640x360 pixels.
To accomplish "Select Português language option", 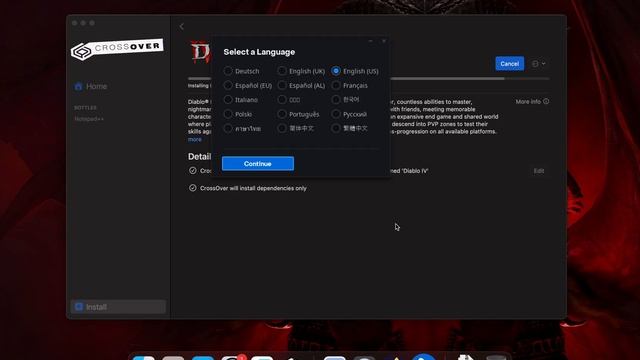I will 298,114.
